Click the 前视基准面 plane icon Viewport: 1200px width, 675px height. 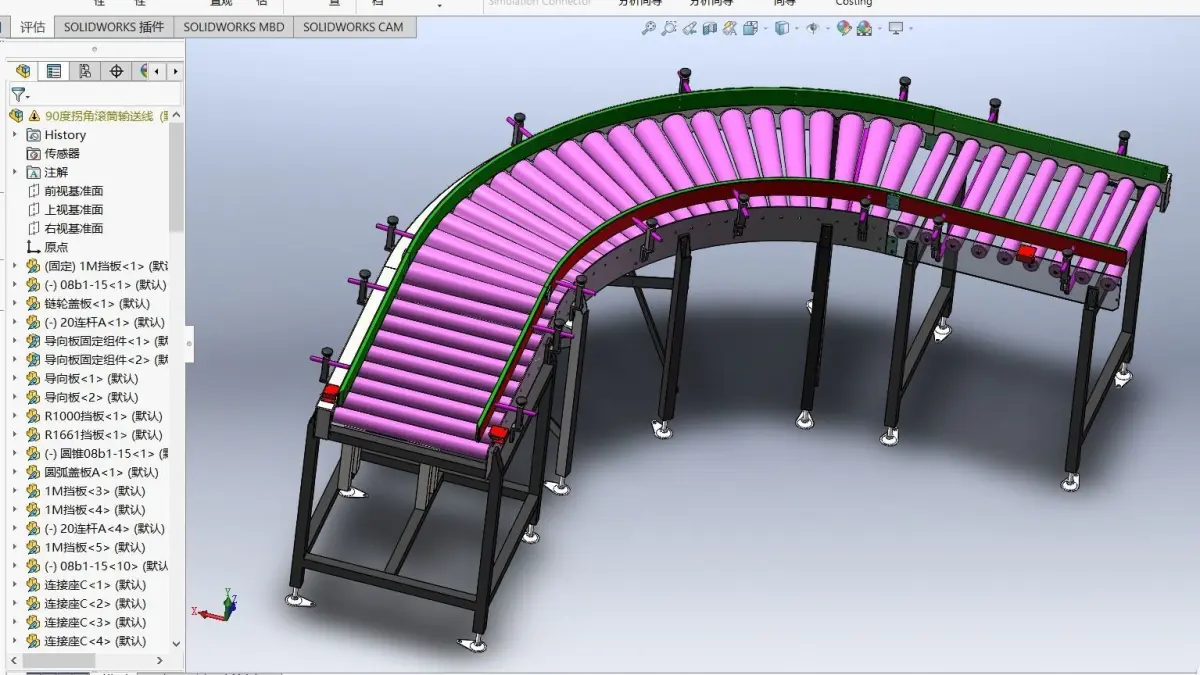(x=34, y=191)
